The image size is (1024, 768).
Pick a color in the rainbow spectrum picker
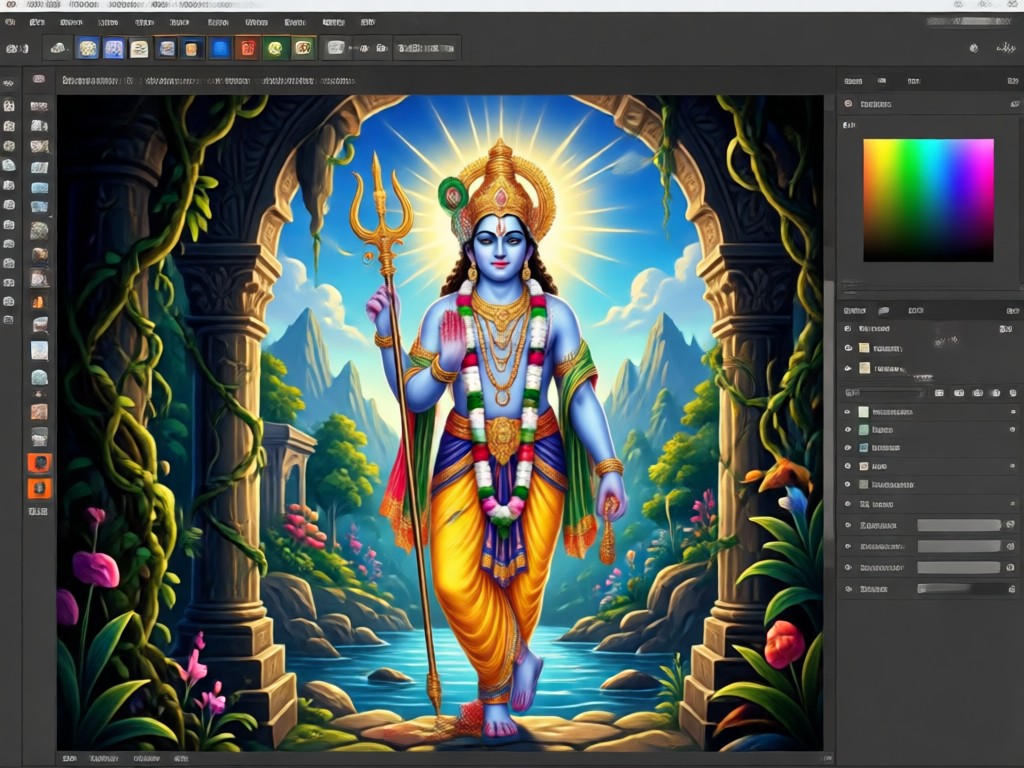928,200
